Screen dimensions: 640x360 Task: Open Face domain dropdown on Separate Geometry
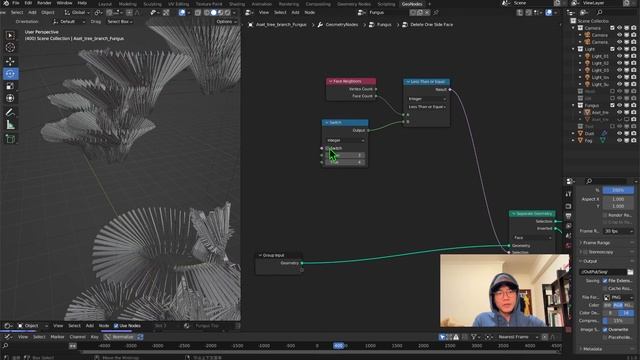point(532,237)
